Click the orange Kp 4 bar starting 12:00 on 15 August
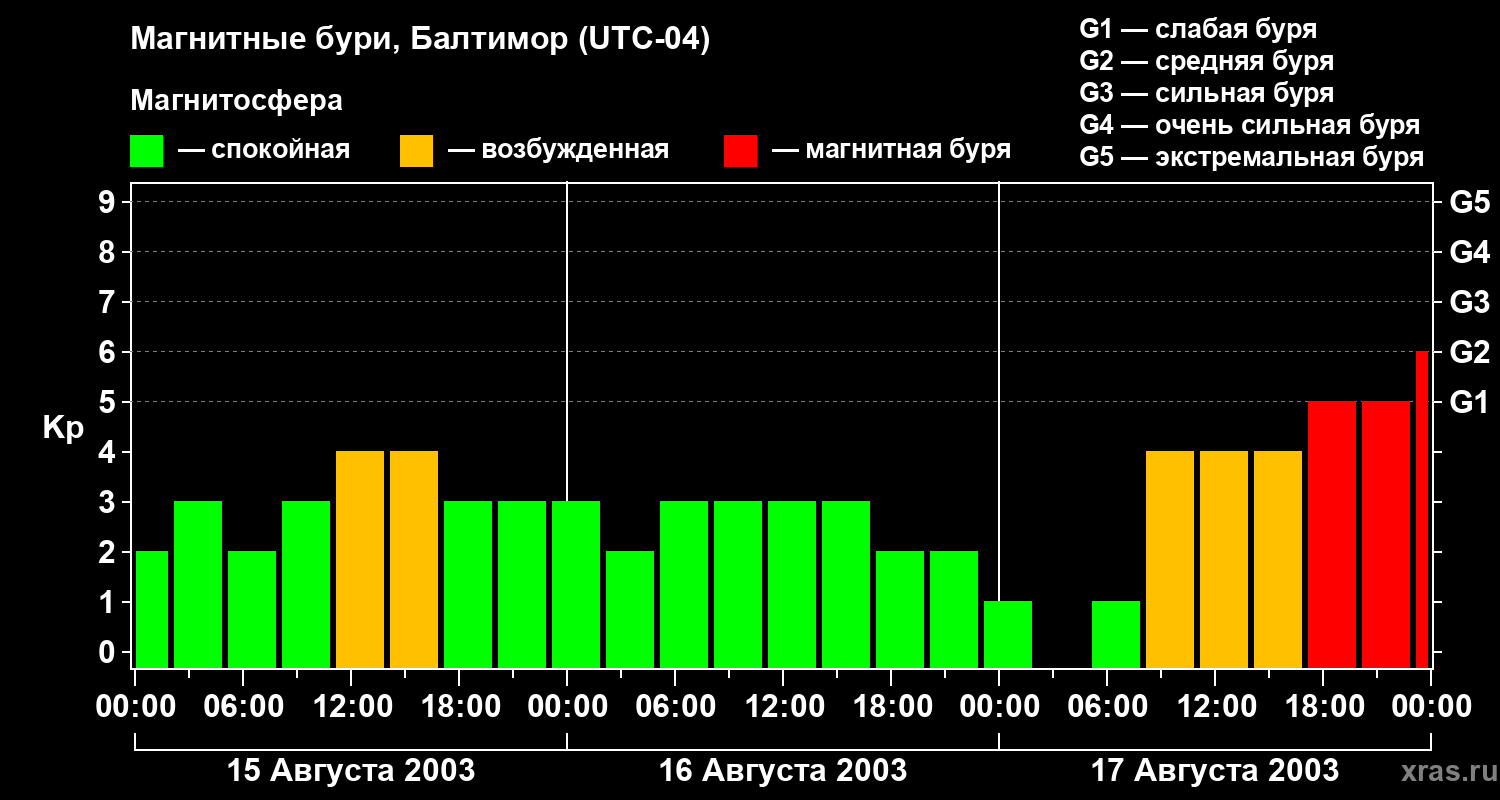 (360, 559)
